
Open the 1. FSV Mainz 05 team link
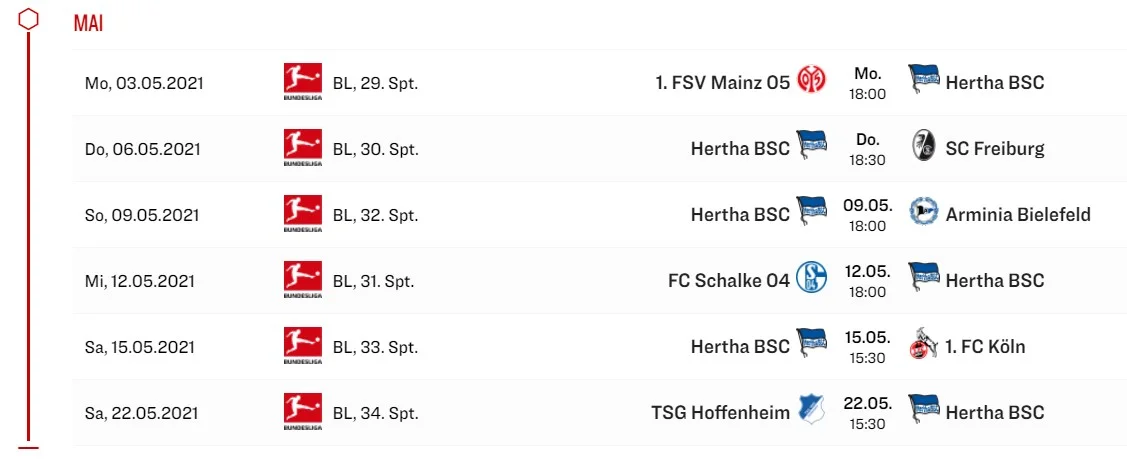[x=722, y=83]
